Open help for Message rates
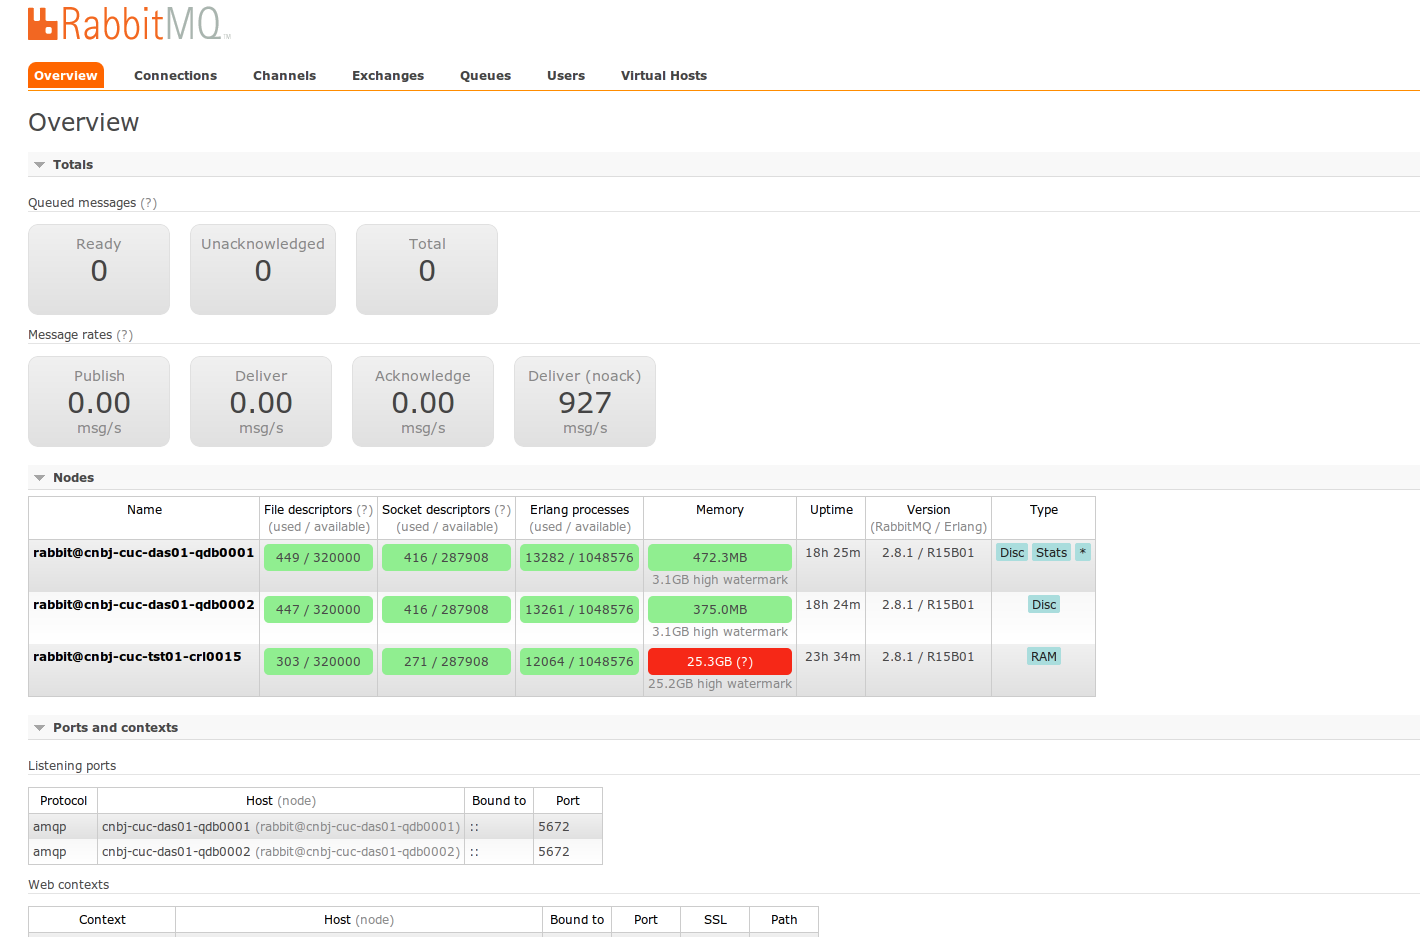 [x=124, y=334]
